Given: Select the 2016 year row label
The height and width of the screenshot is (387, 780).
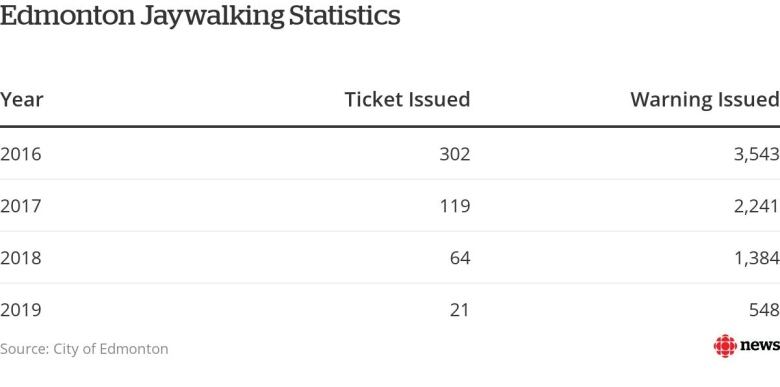Looking at the screenshot, I should click(x=20, y=154).
